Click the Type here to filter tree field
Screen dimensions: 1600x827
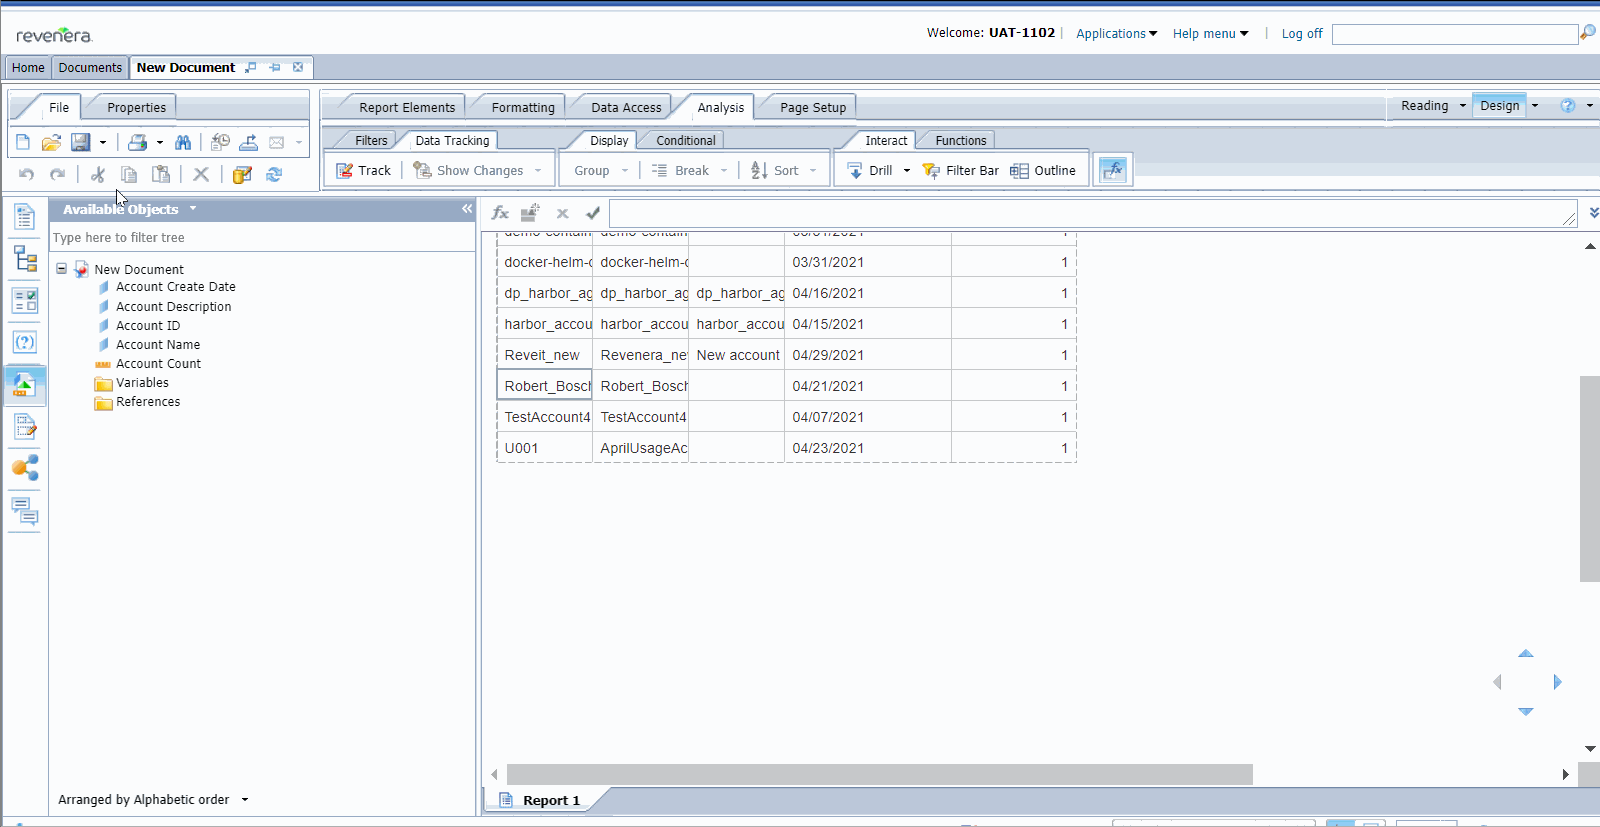[x=263, y=237]
